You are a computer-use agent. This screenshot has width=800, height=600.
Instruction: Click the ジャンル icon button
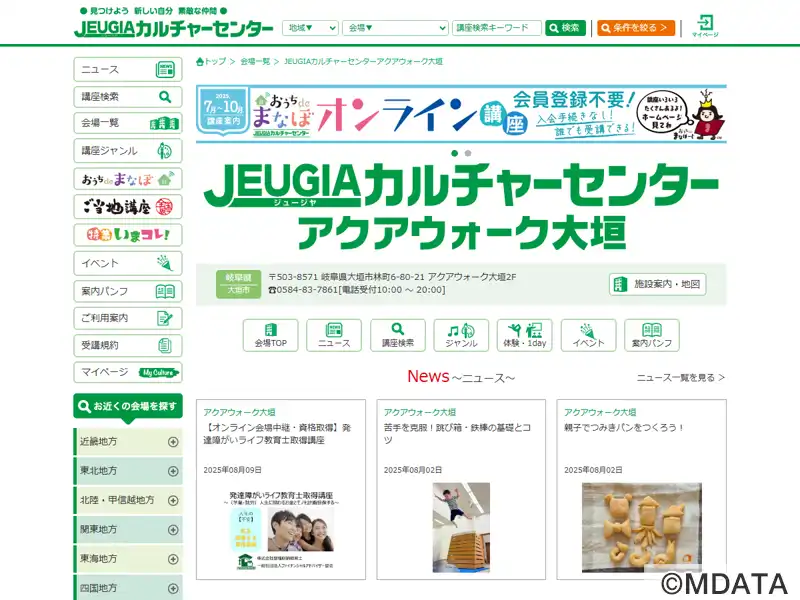461,335
